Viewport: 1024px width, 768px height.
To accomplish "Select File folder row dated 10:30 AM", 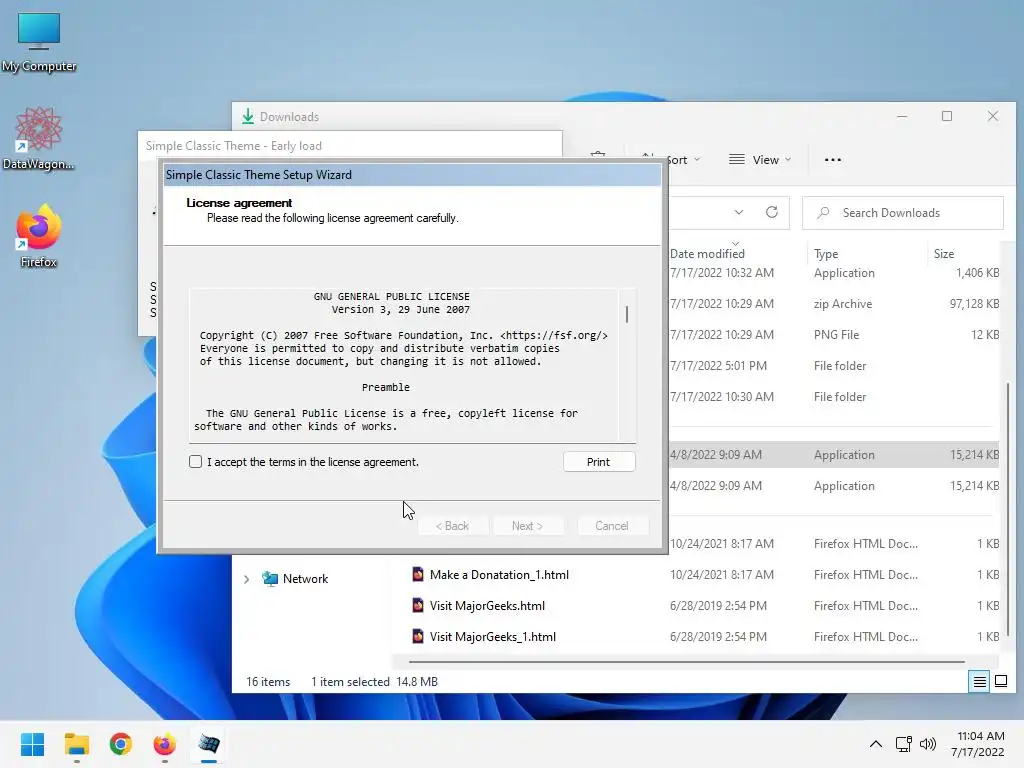I will pos(834,396).
